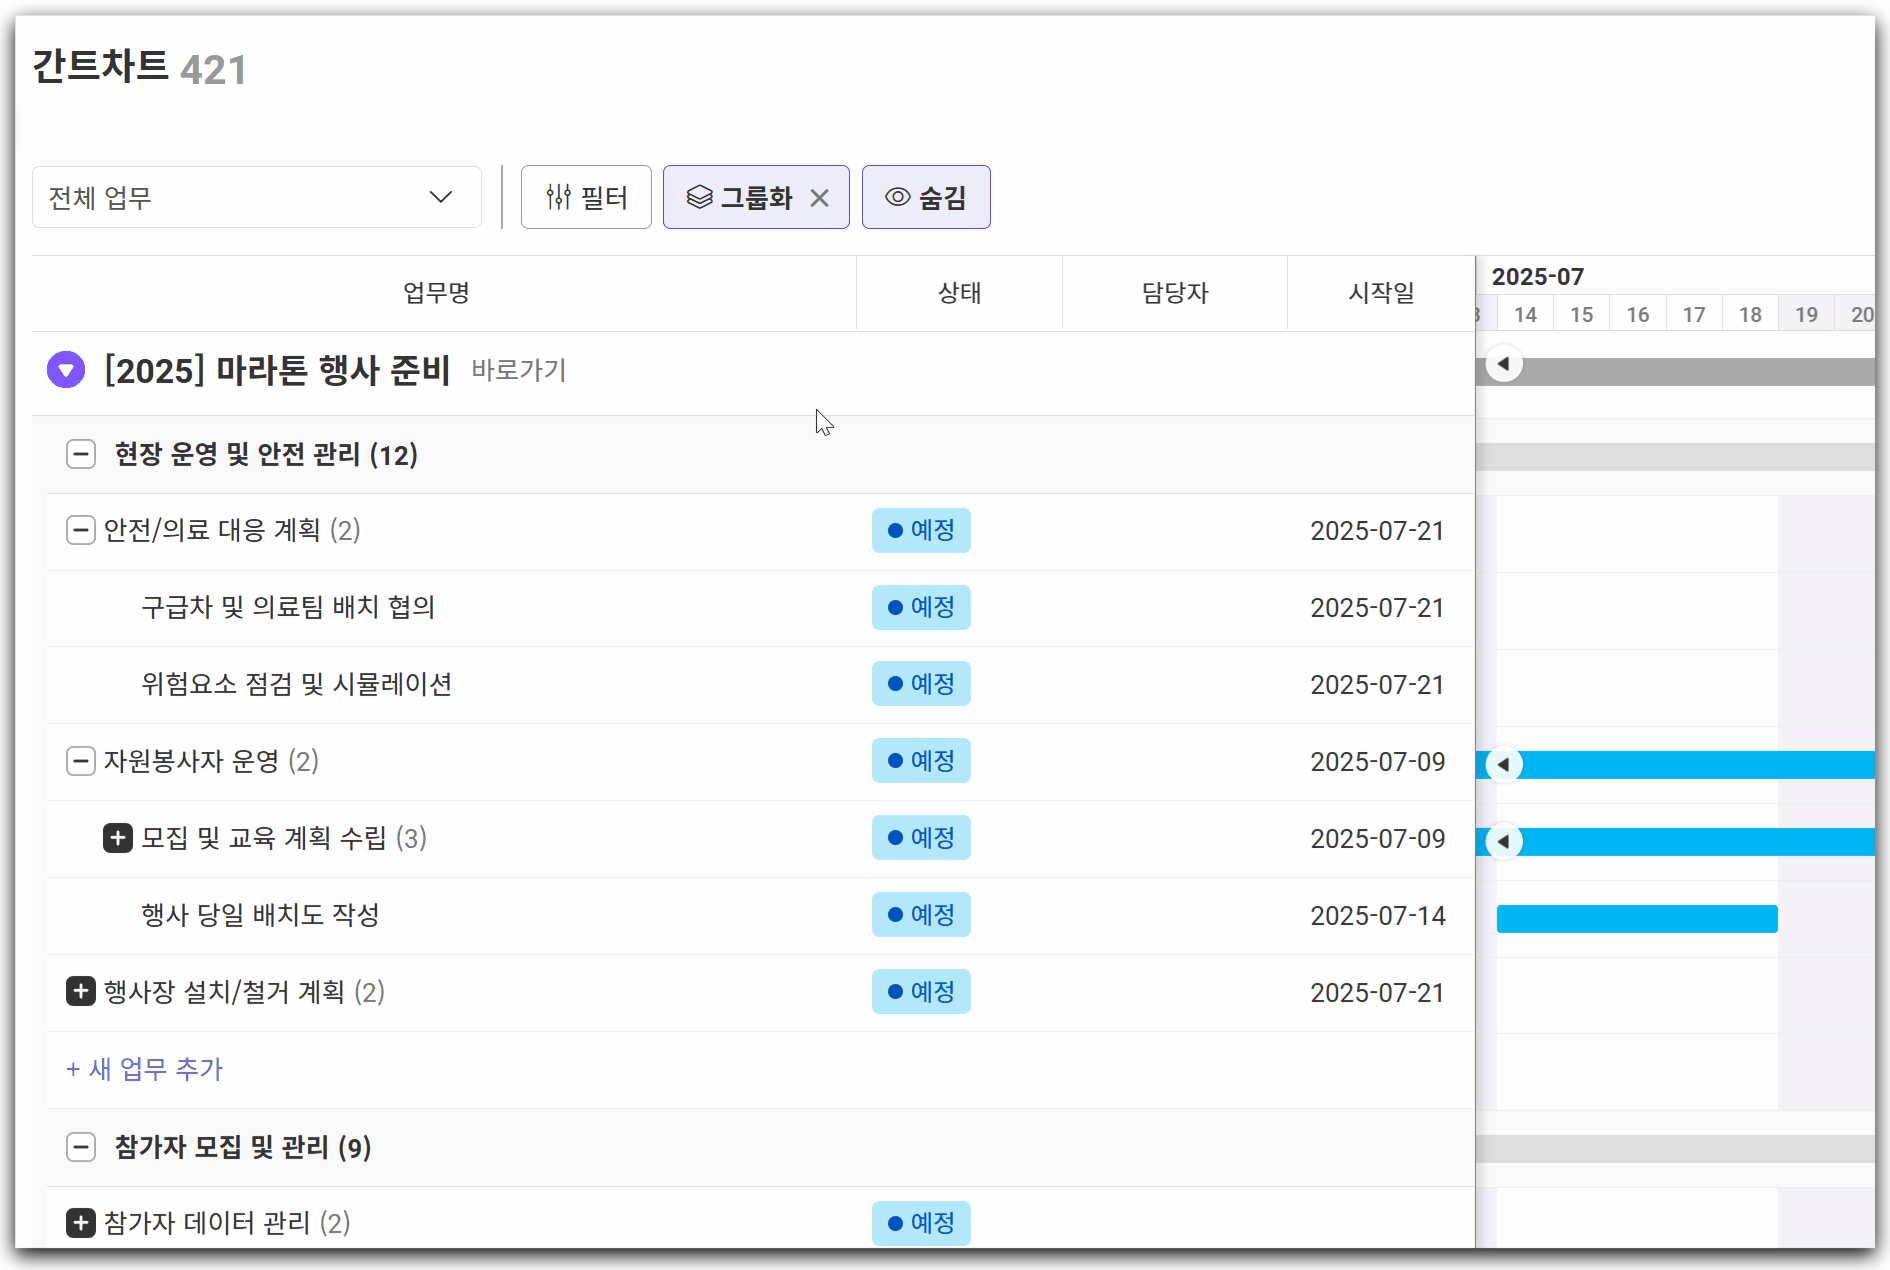Collapse the 참가자 모집 및 관리 group
The image size is (1890, 1270).
(x=81, y=1147)
